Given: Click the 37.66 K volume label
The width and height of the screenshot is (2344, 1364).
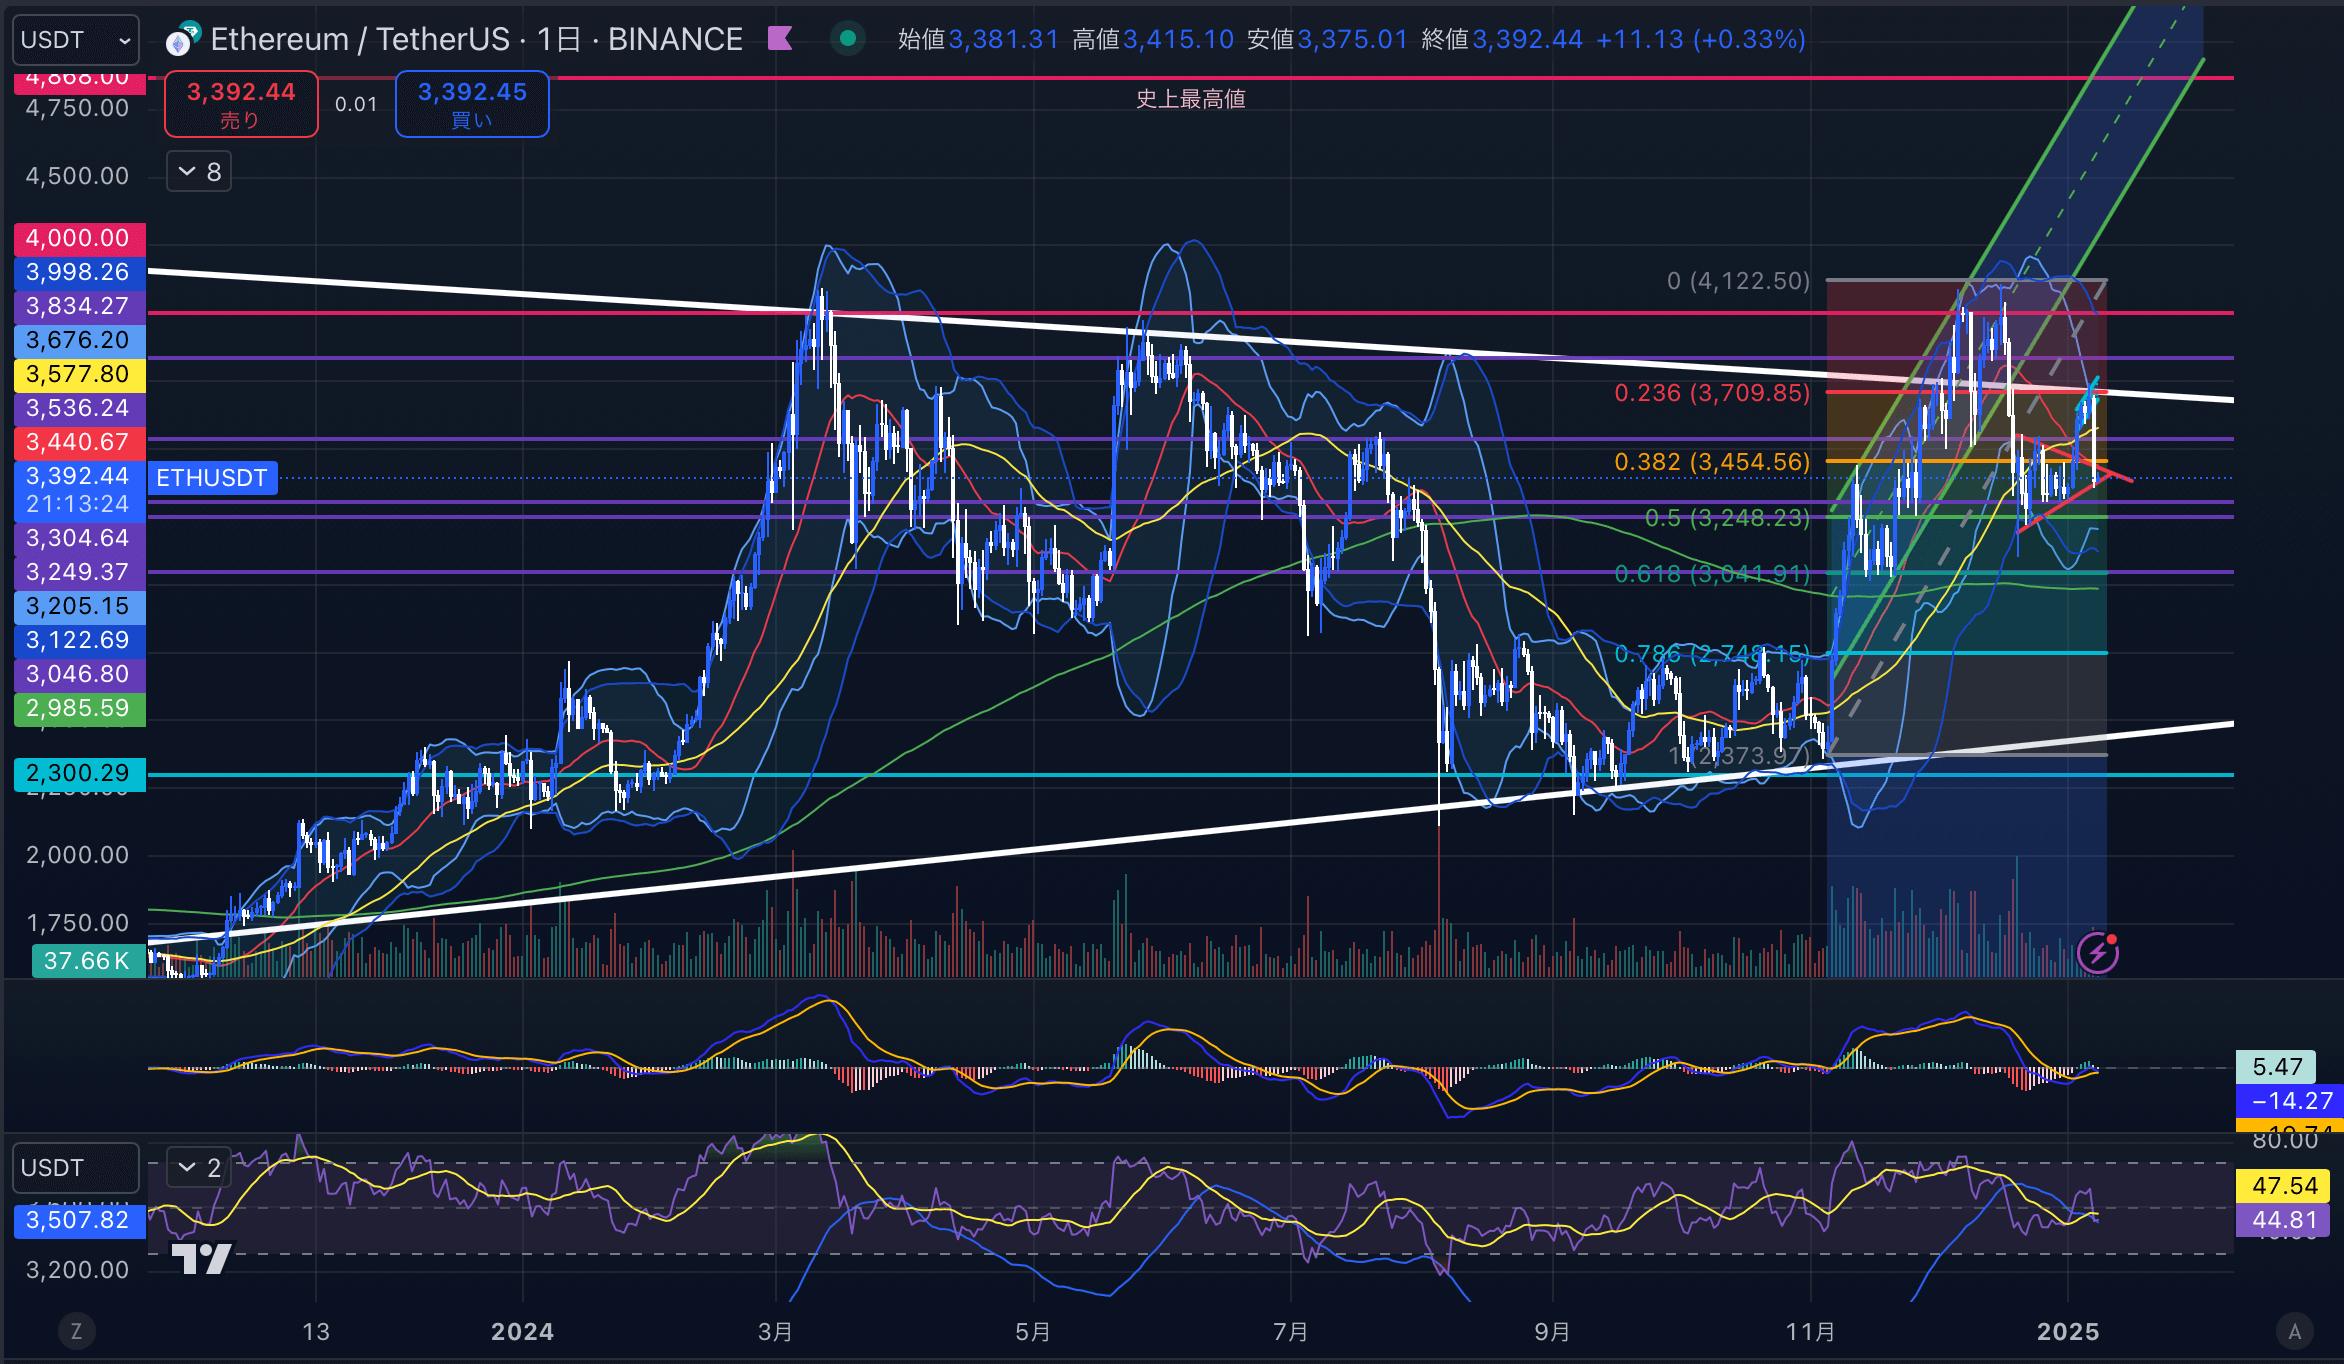Looking at the screenshot, I should click(x=88, y=961).
